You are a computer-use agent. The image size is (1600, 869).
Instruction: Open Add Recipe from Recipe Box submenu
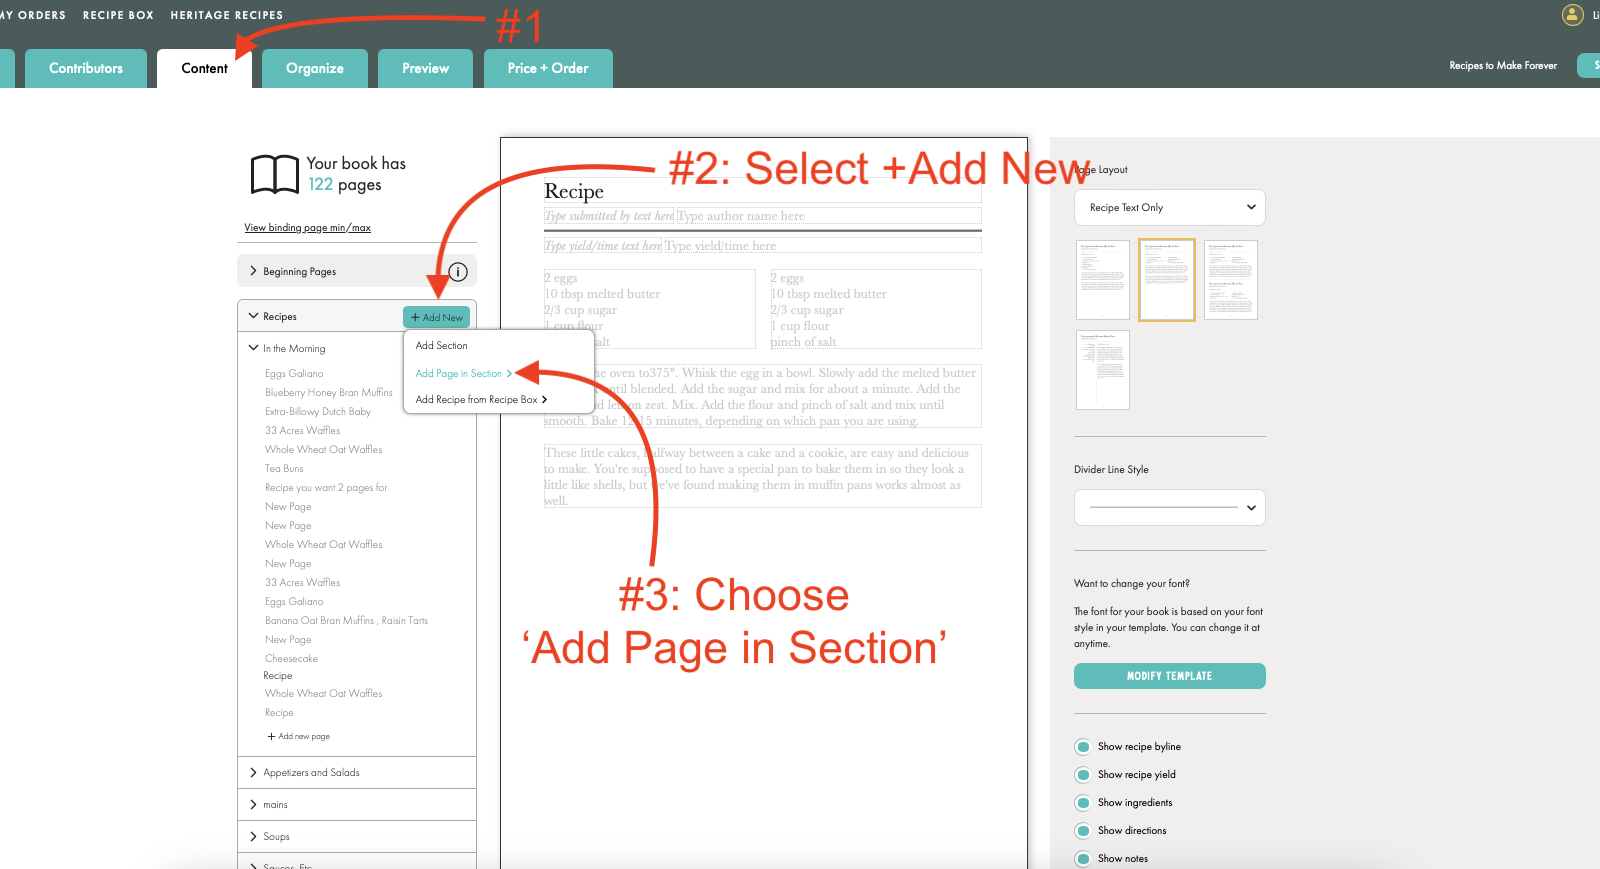tap(481, 400)
